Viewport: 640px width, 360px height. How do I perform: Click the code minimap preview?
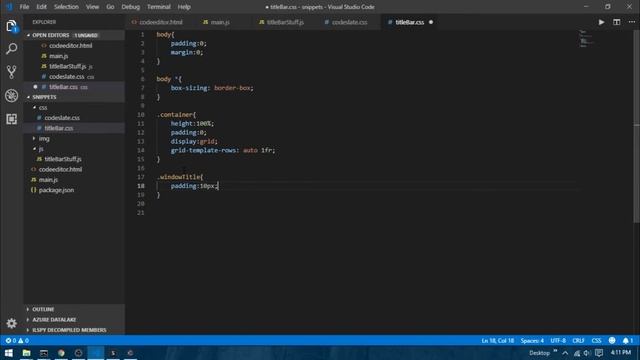point(587,39)
